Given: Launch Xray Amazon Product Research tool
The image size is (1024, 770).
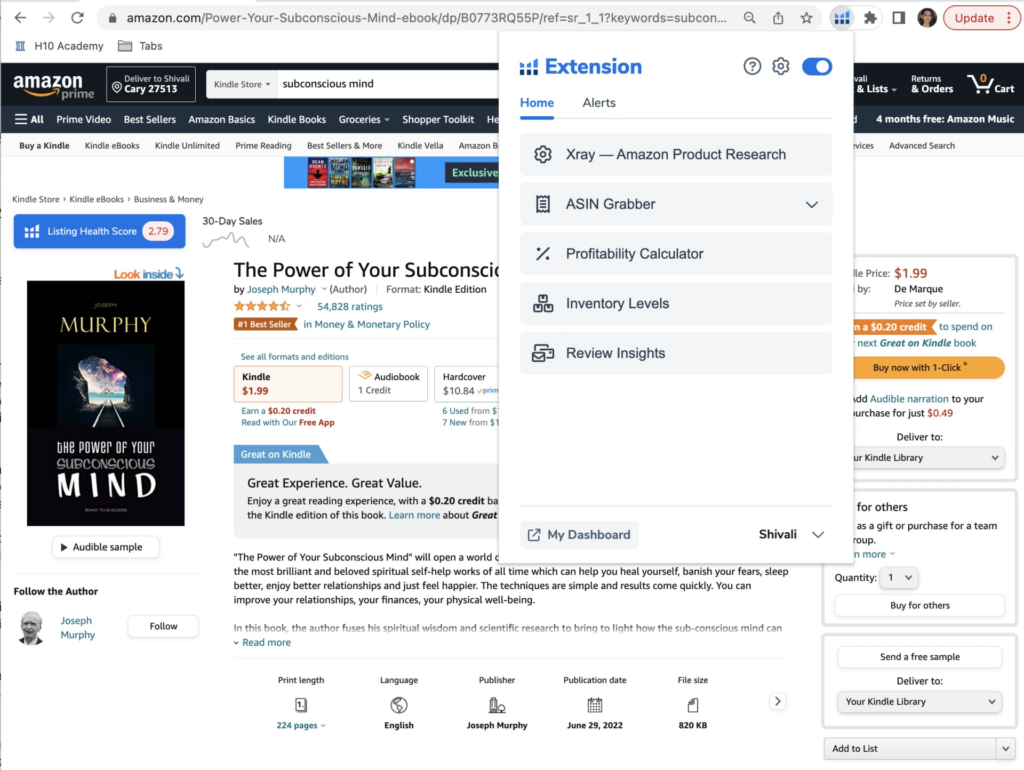Looking at the screenshot, I should click(x=676, y=154).
